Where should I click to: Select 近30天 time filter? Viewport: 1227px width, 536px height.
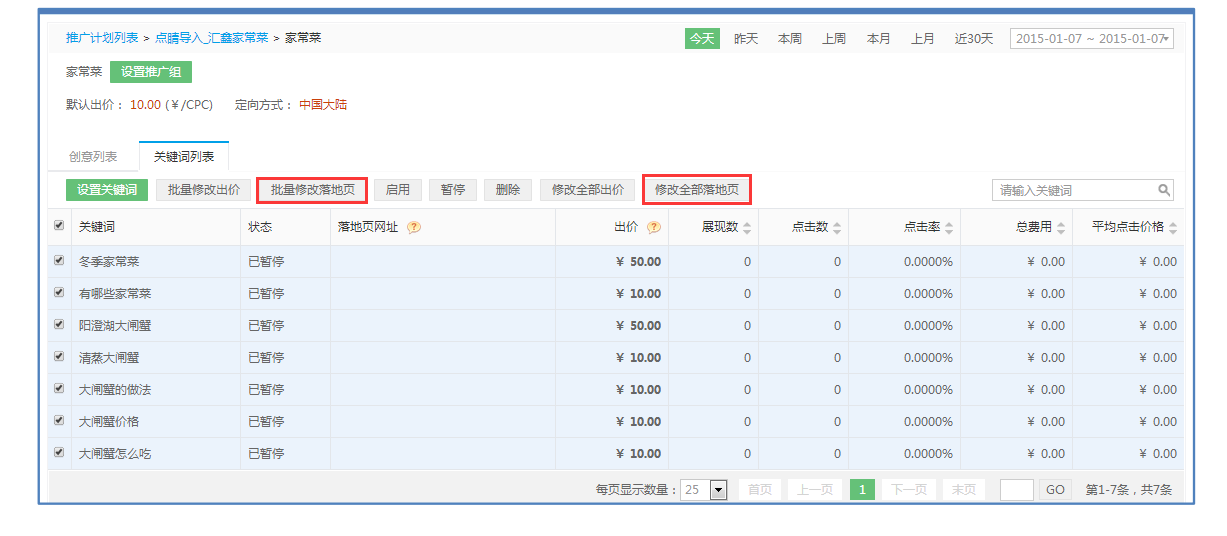click(x=974, y=39)
